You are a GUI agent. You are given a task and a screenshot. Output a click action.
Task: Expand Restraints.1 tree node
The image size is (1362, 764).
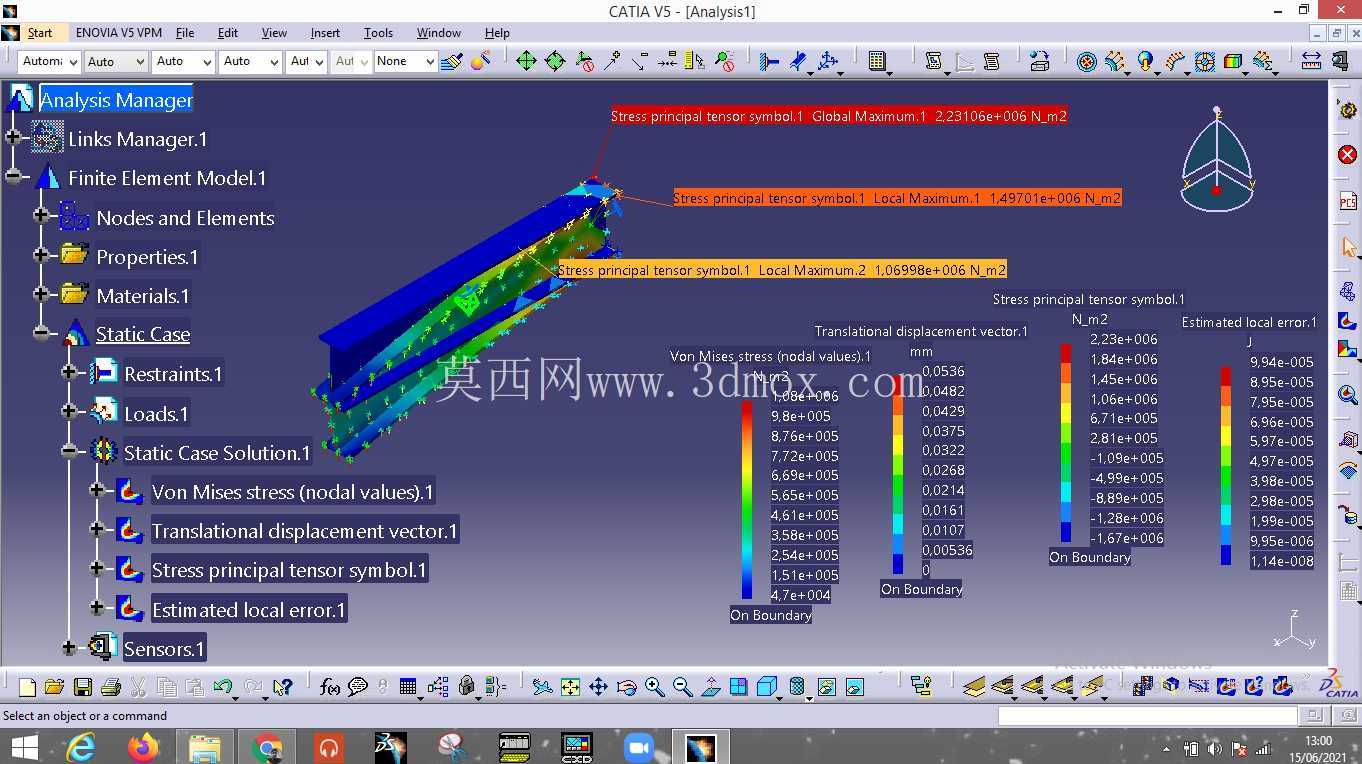click(69, 372)
